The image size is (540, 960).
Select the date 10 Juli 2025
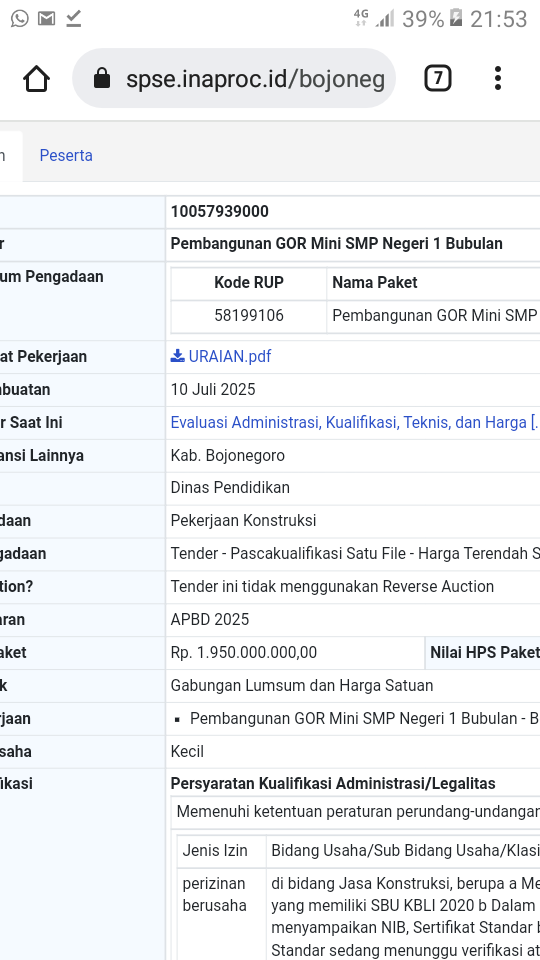[213, 390]
